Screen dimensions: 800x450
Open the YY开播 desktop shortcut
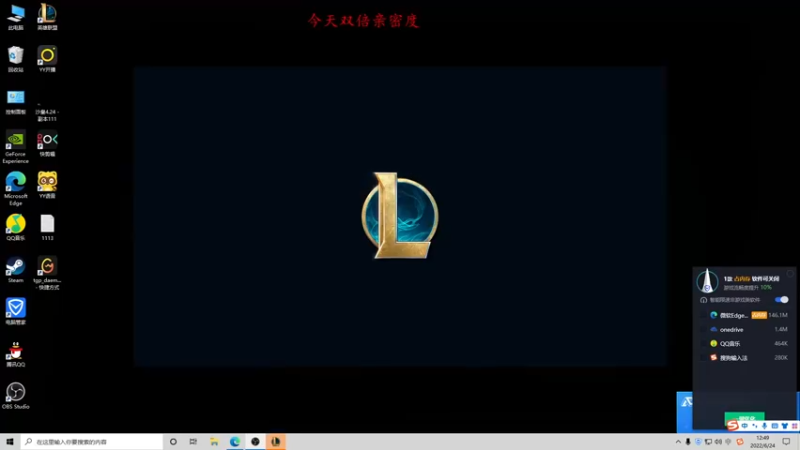tap(47, 59)
